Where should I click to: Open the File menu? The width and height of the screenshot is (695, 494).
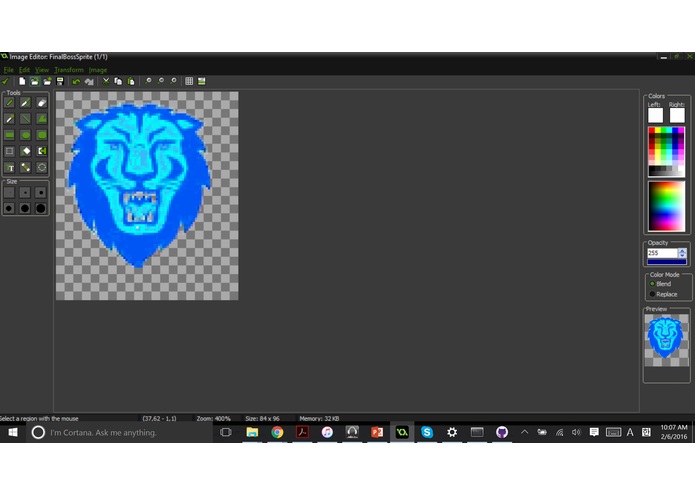tap(8, 70)
